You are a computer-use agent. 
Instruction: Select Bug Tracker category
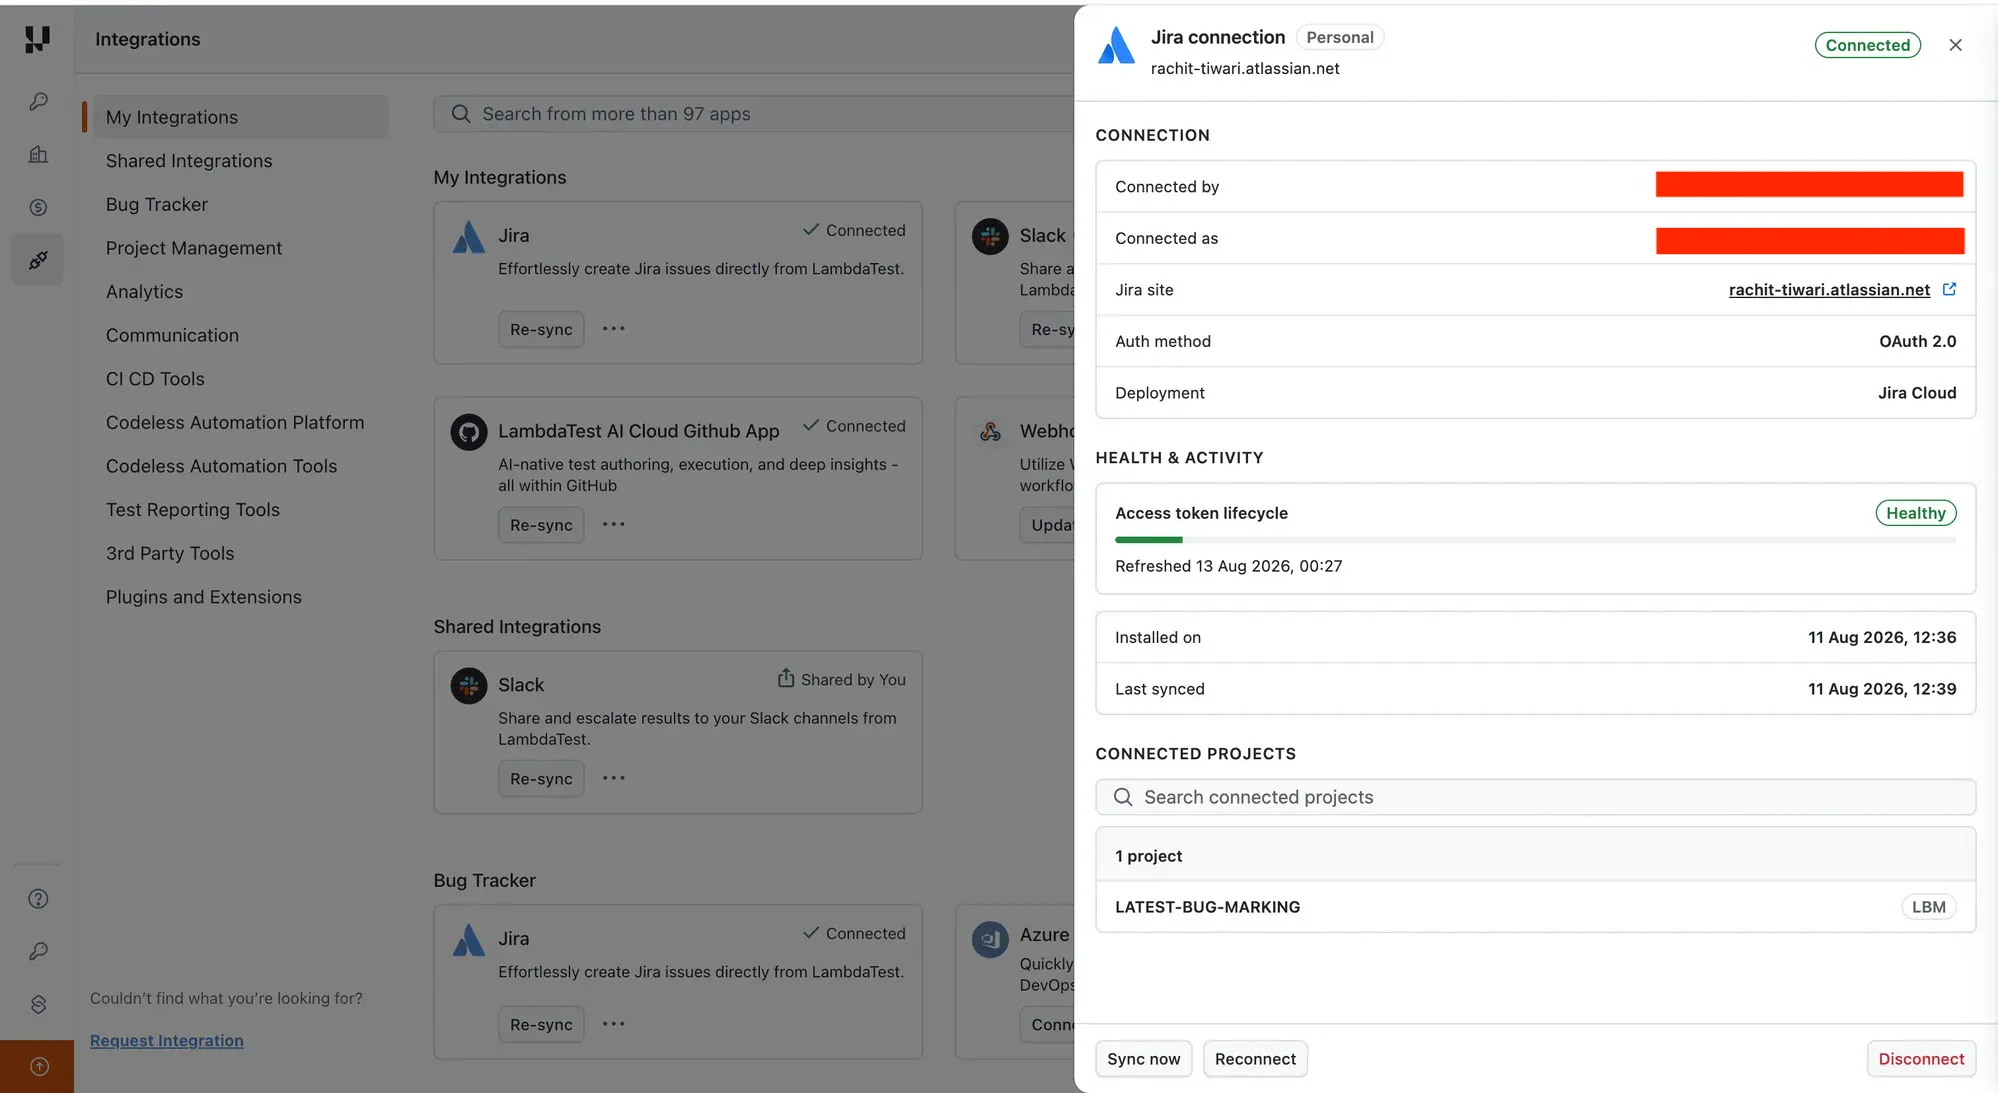click(x=157, y=204)
